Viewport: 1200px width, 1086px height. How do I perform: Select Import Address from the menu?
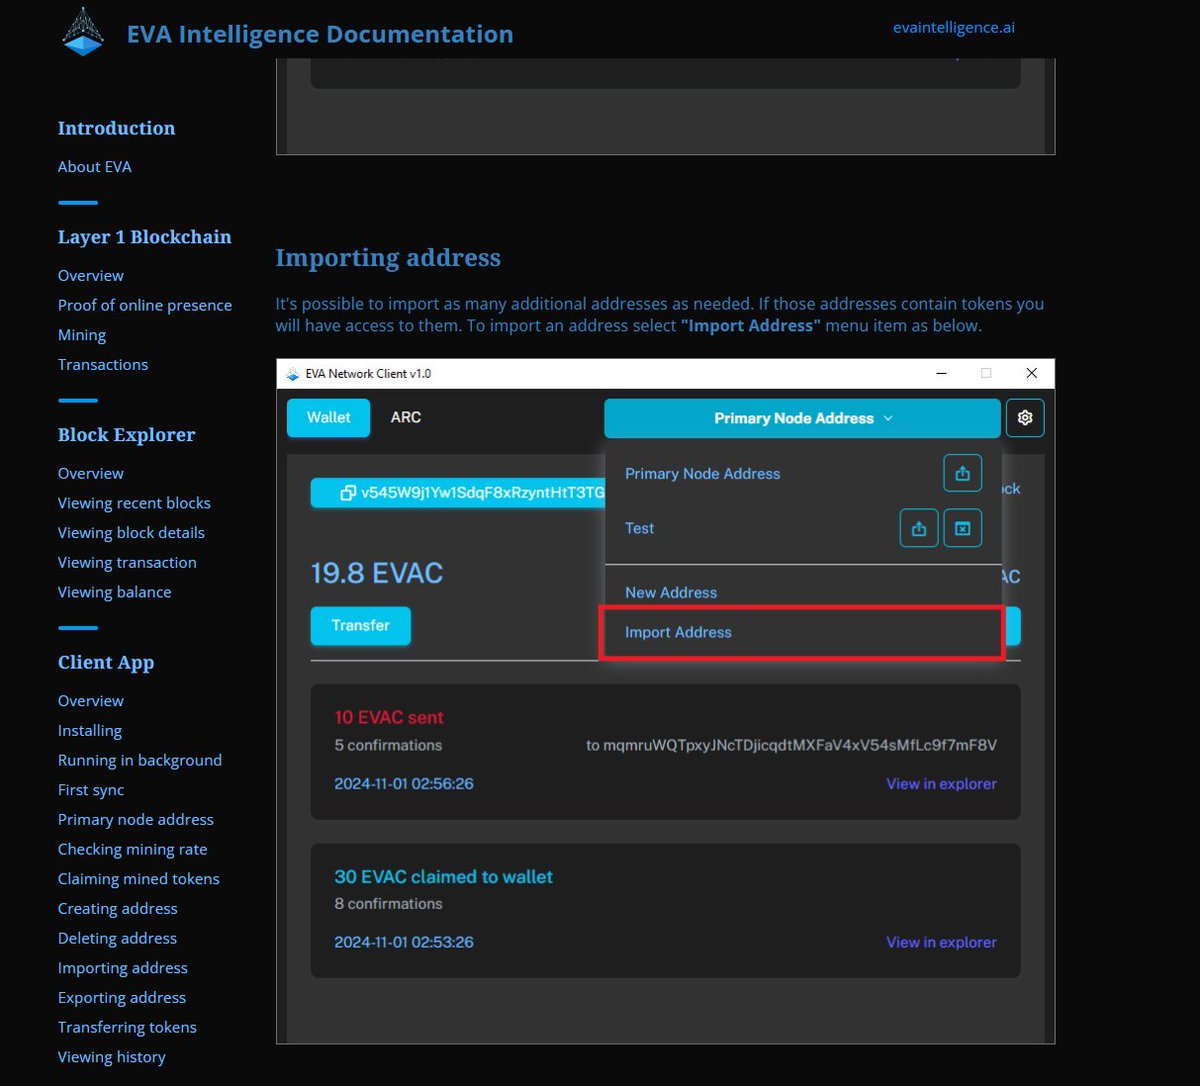(x=678, y=632)
